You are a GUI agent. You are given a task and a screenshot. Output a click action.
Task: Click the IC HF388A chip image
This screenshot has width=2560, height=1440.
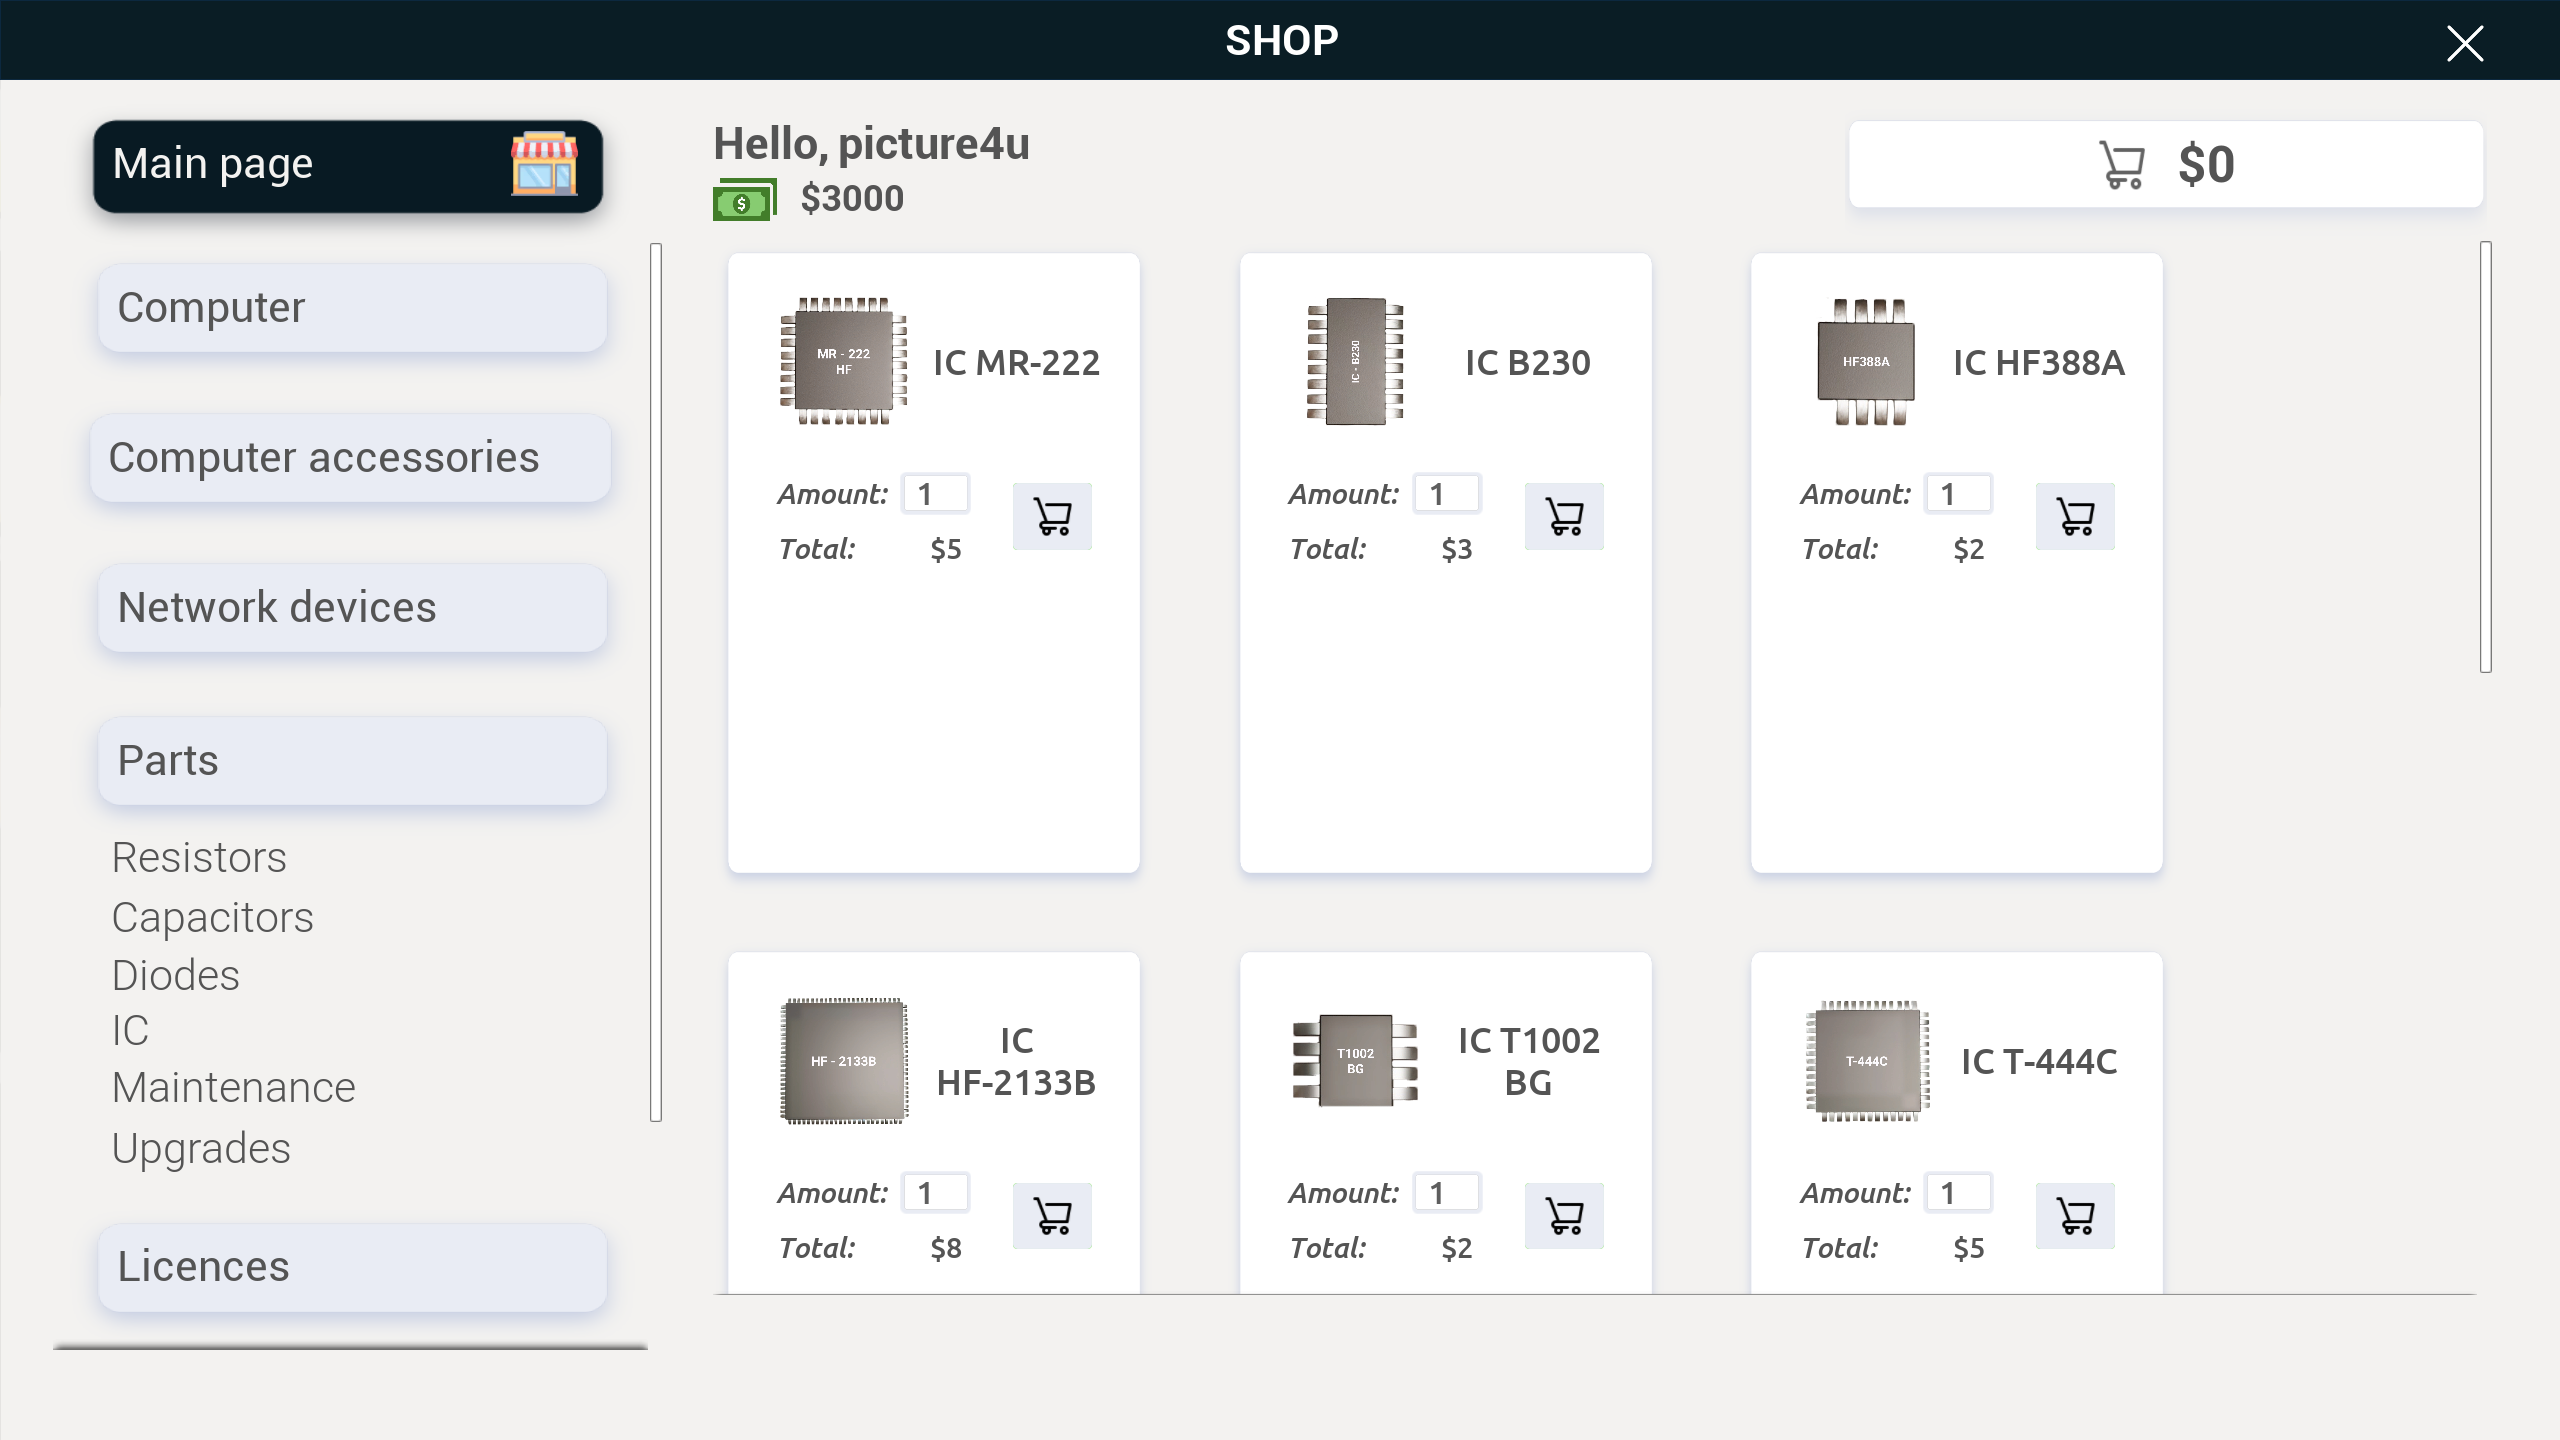(1866, 361)
